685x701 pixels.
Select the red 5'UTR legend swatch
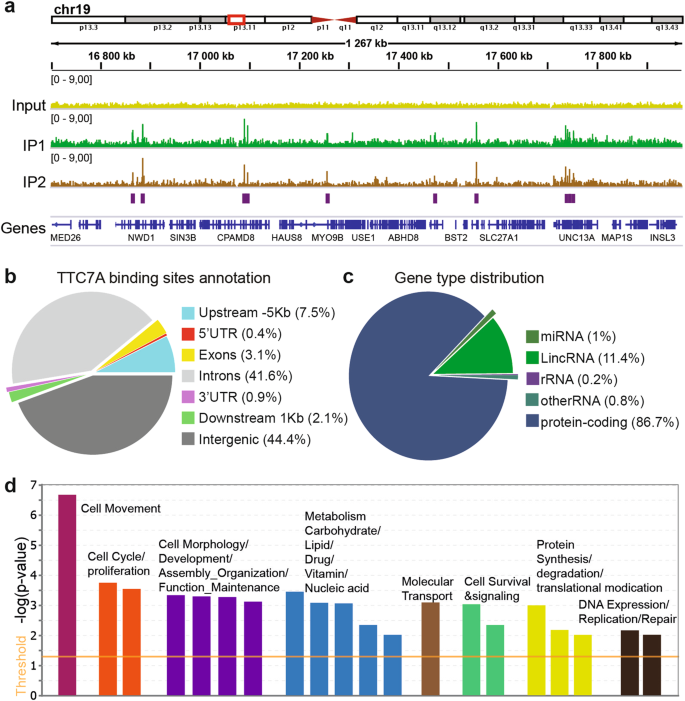pyautogui.click(x=188, y=334)
